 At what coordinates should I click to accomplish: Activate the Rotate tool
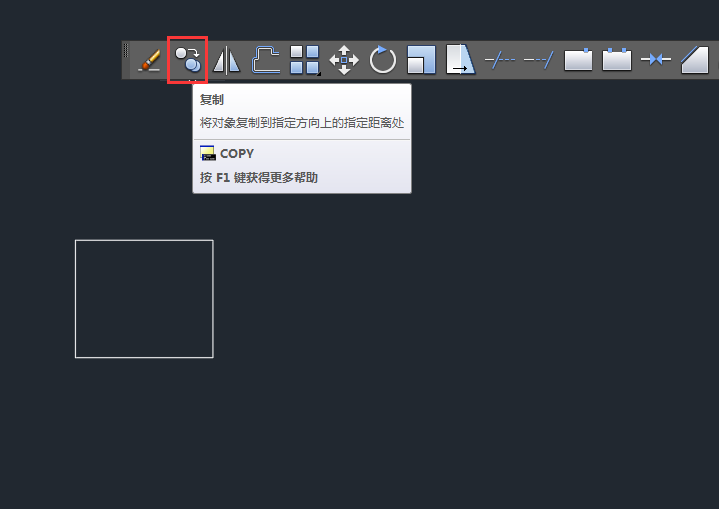pos(382,60)
